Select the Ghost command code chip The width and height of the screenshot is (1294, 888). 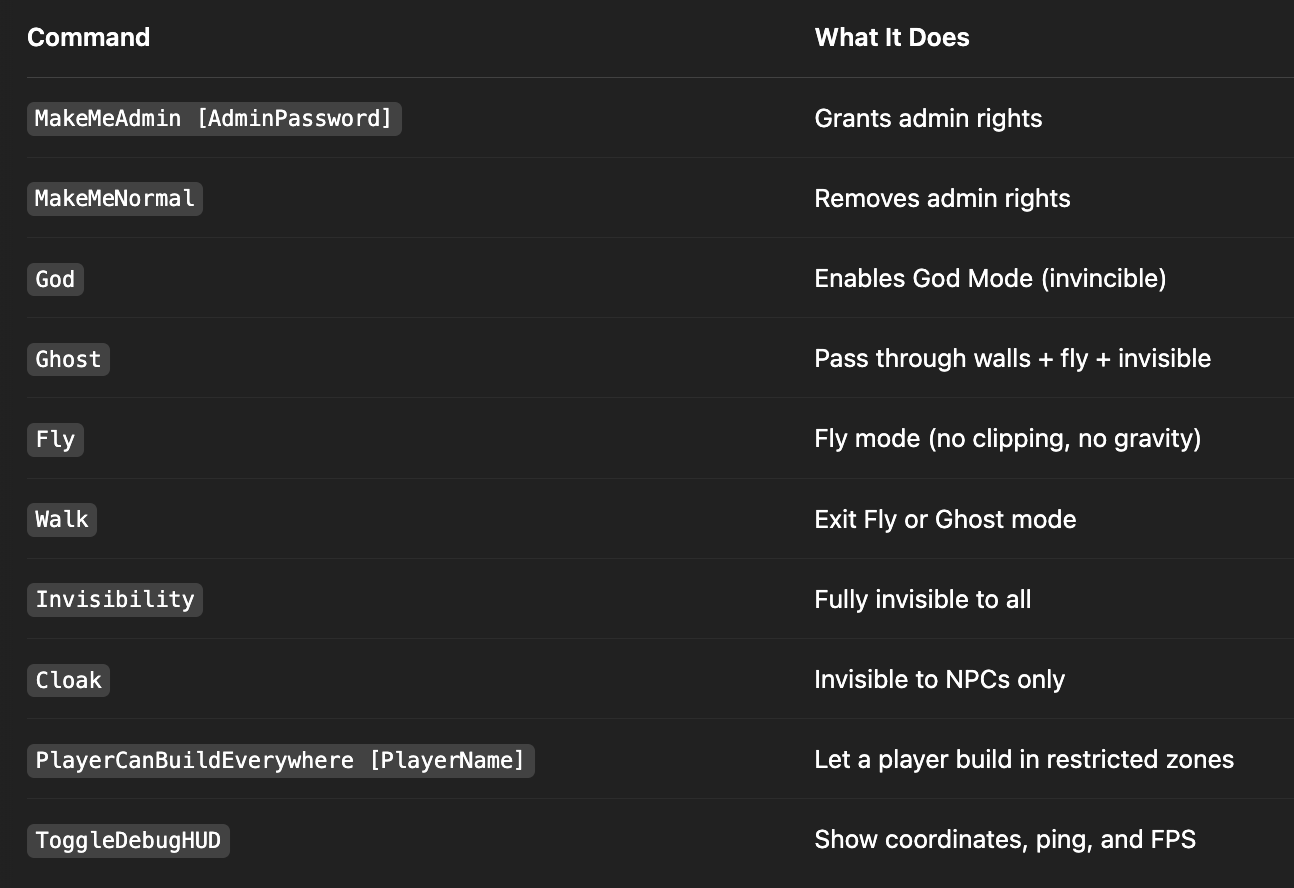[x=68, y=359]
